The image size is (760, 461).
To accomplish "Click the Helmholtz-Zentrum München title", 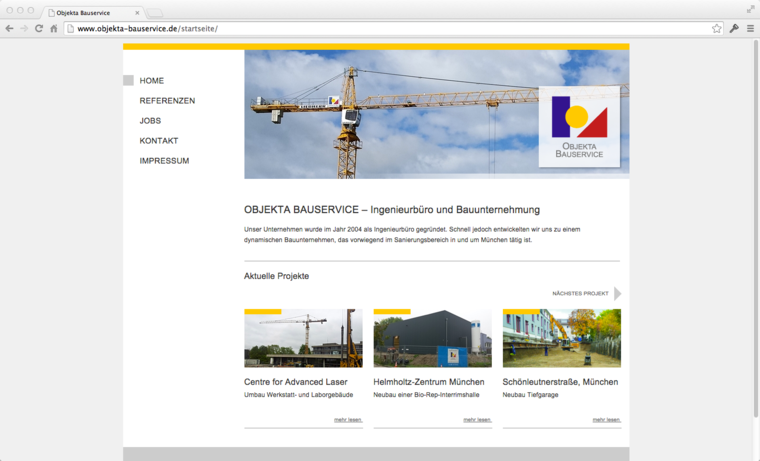I will click(x=429, y=382).
